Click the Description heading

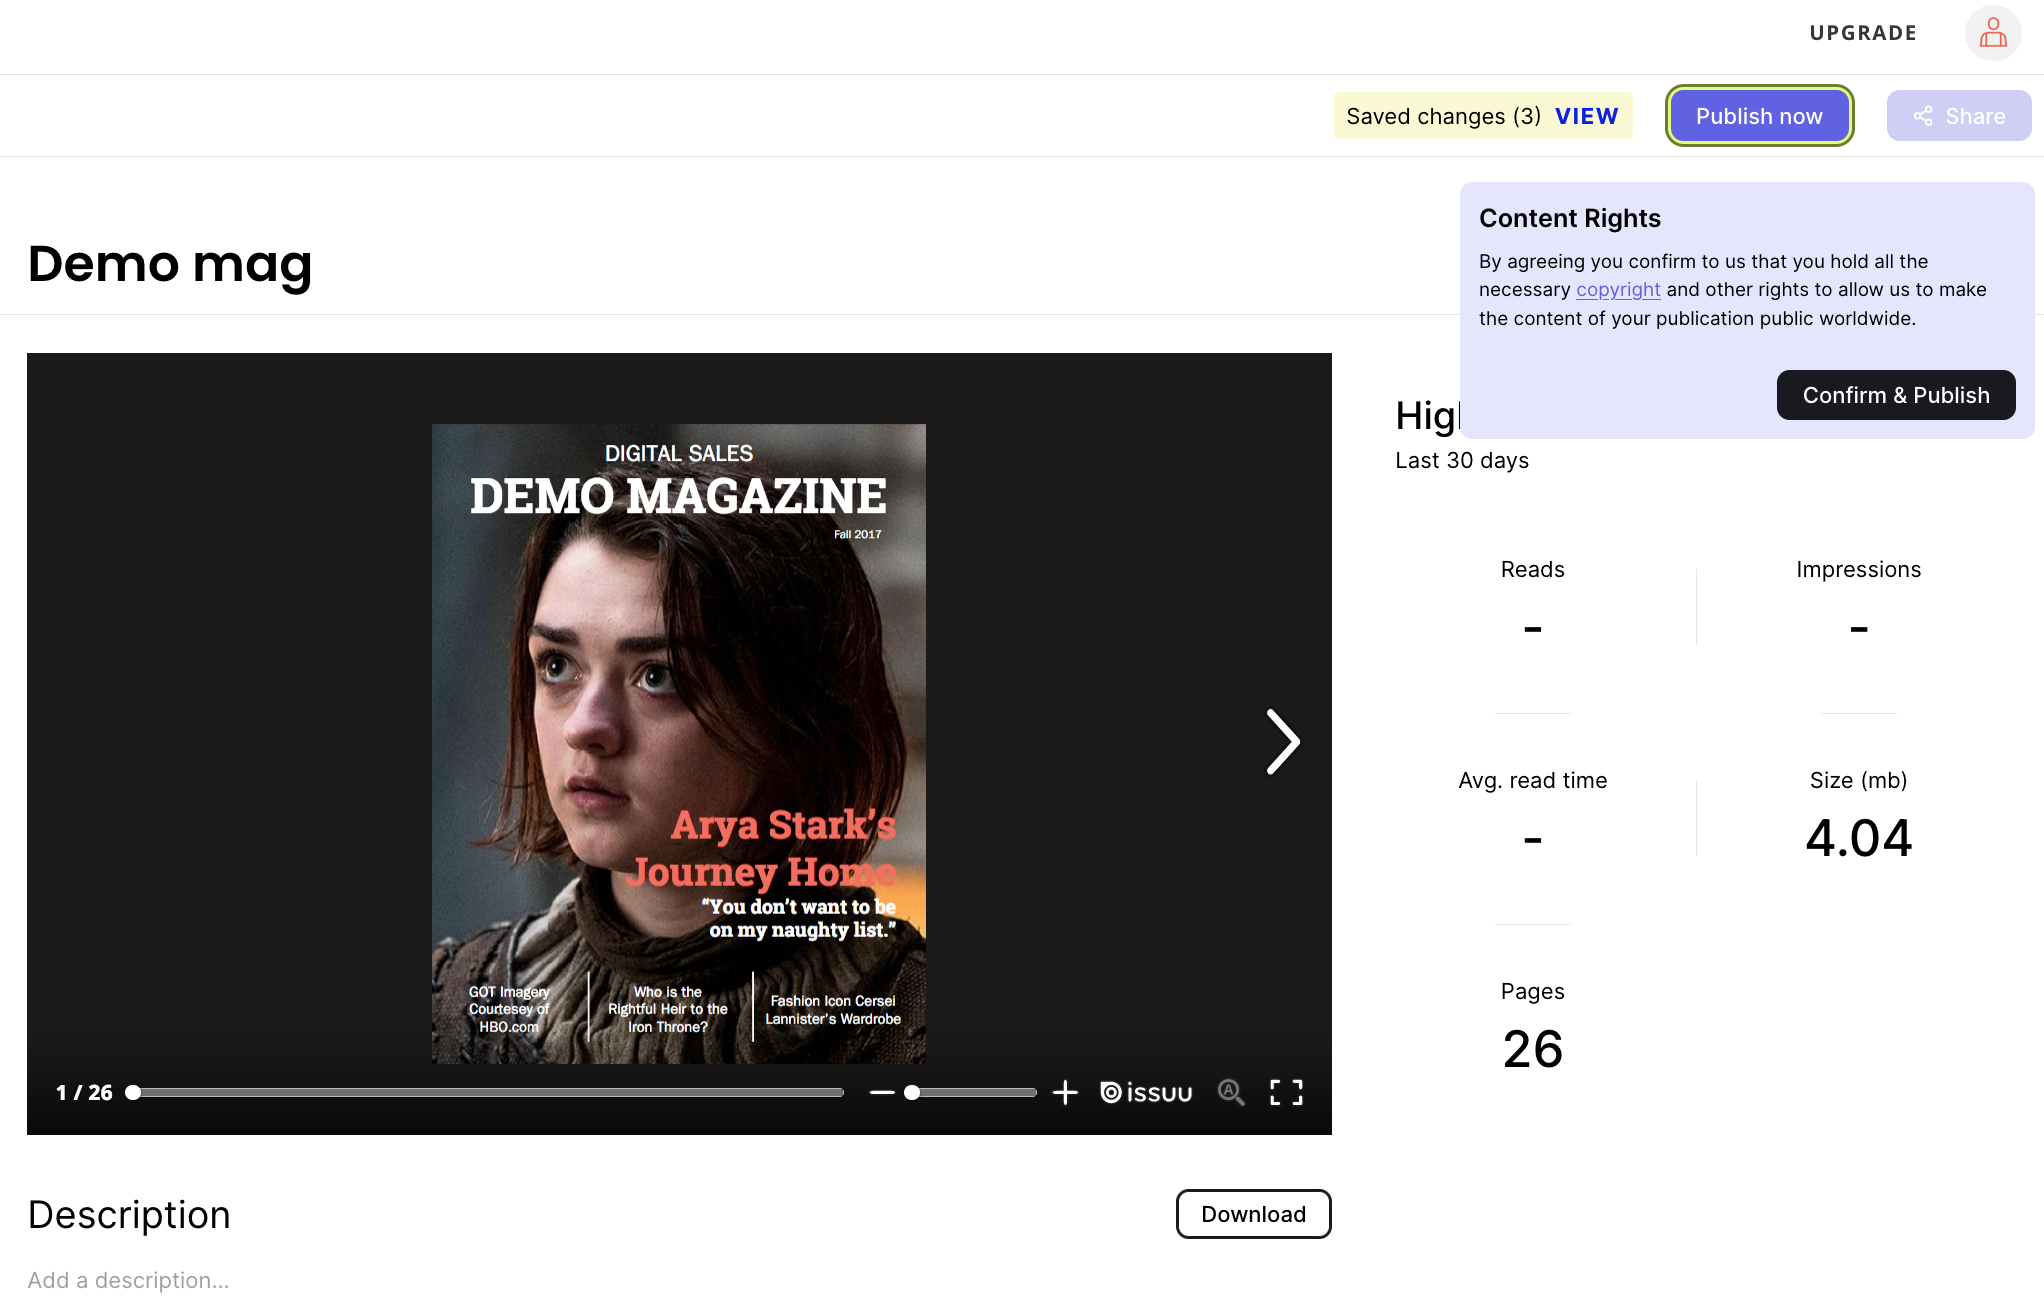pyautogui.click(x=129, y=1215)
